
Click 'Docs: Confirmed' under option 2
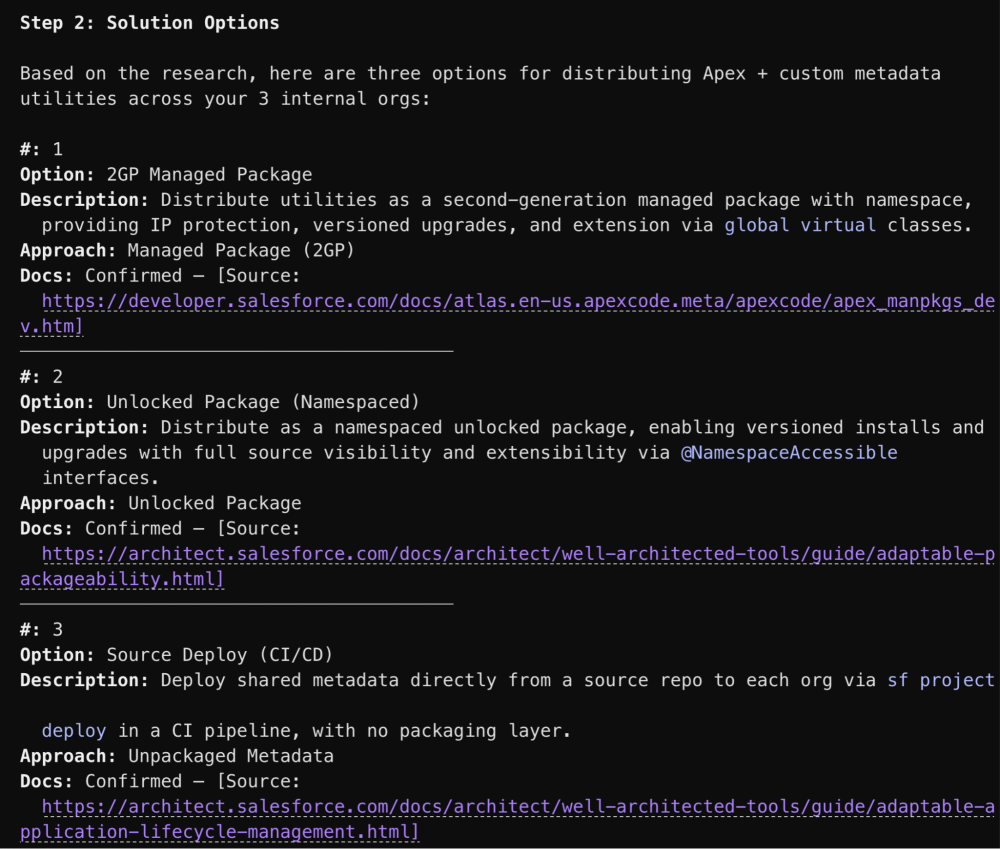point(101,529)
